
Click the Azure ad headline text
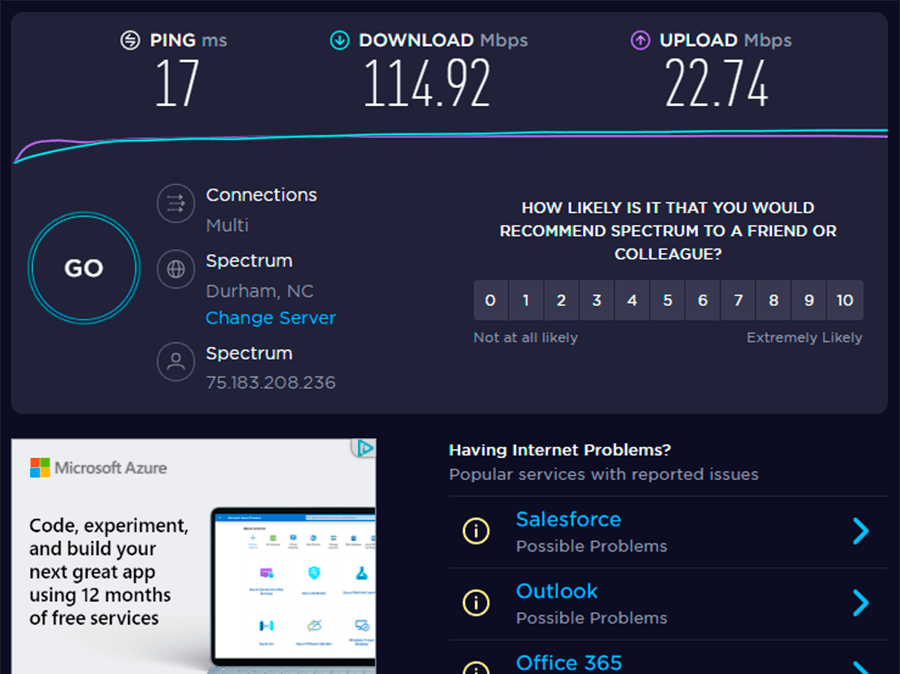(x=108, y=572)
